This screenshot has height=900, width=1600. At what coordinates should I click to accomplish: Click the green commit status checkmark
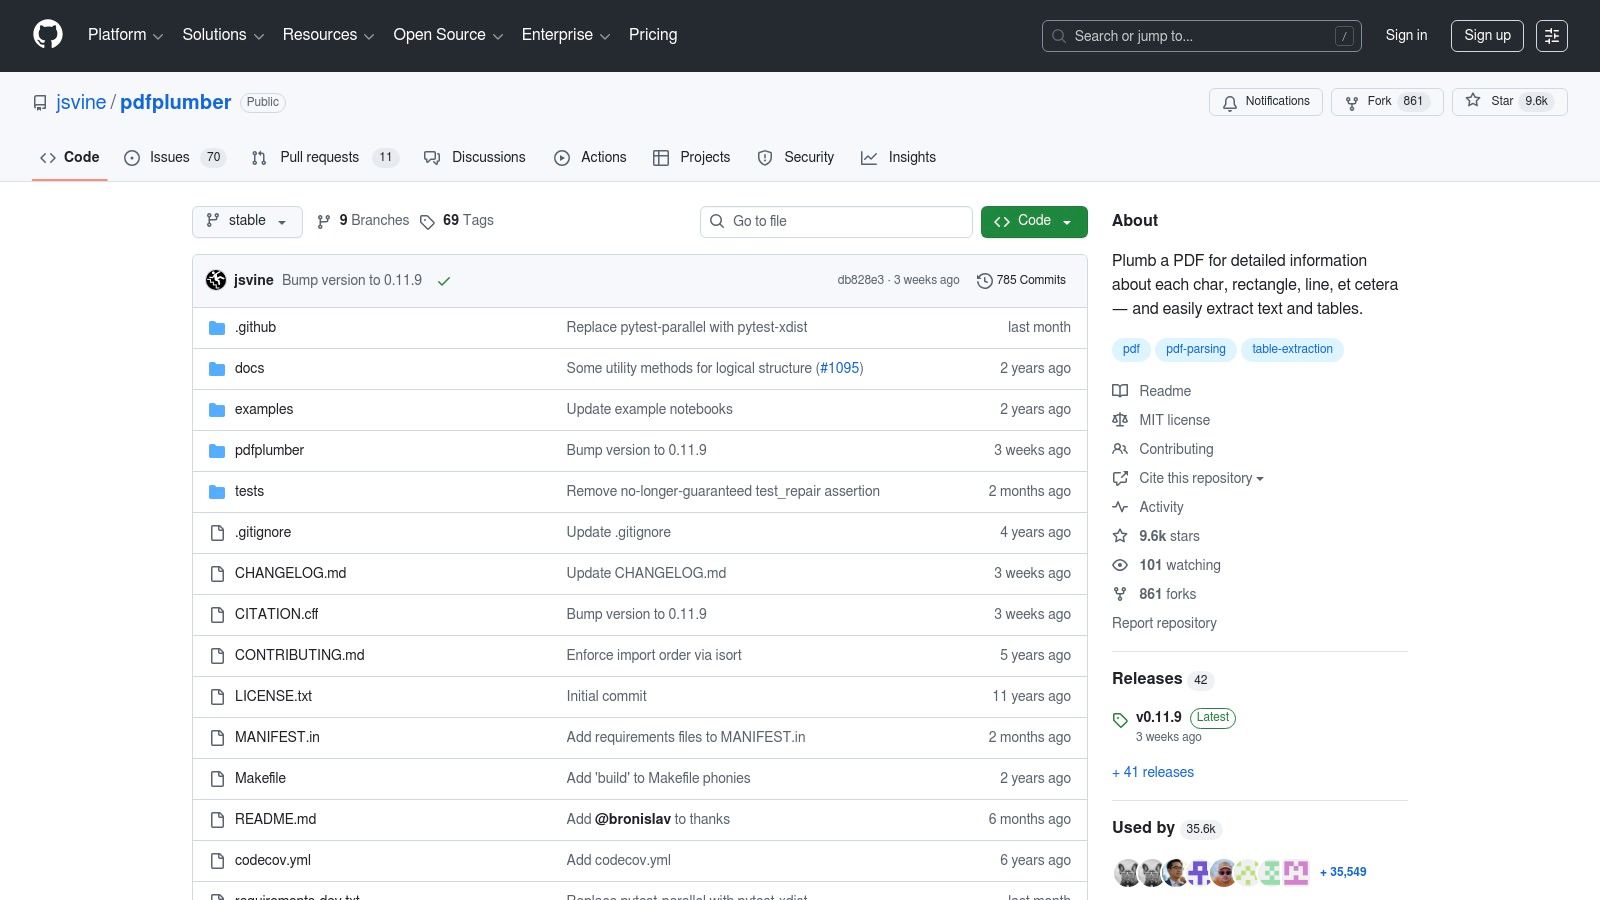444,281
